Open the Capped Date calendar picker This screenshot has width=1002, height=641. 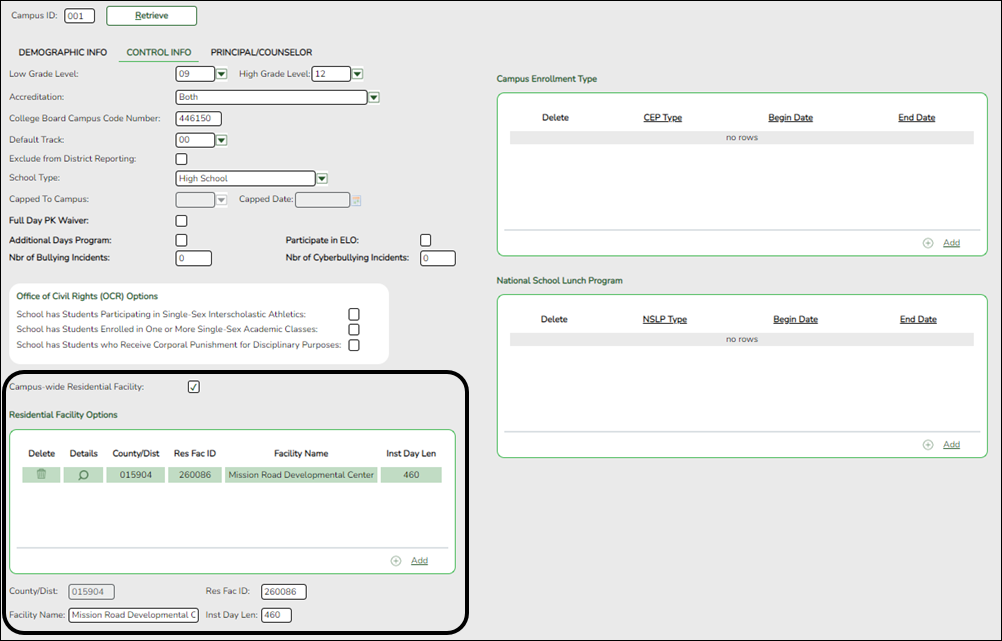click(355, 199)
